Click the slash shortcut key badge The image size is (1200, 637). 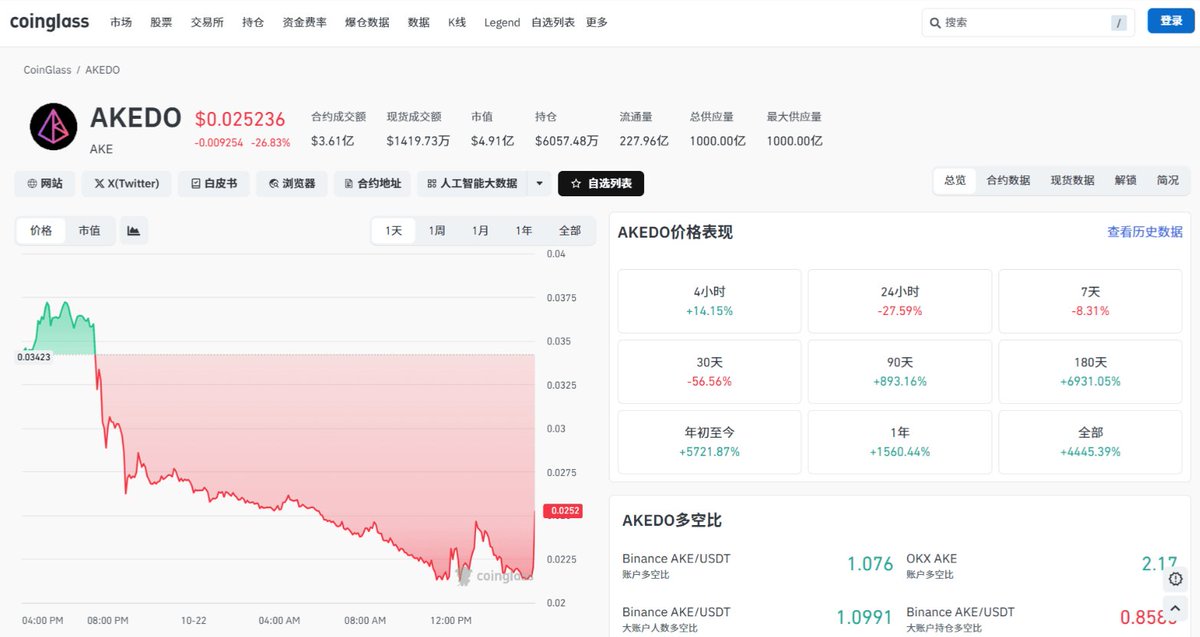(x=1118, y=23)
